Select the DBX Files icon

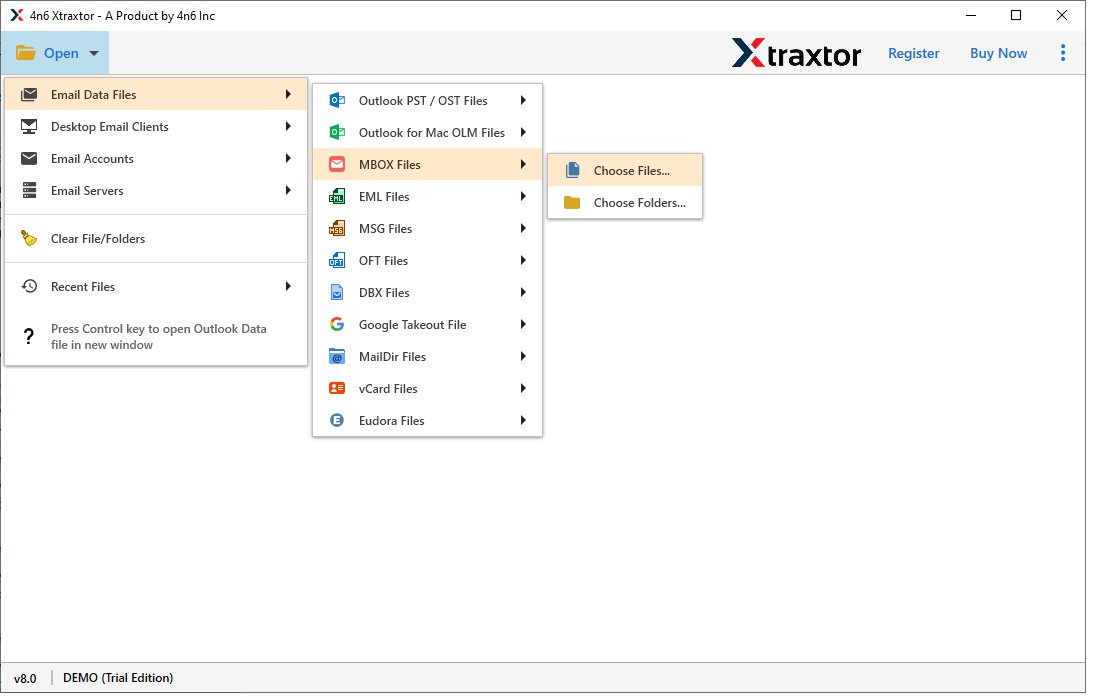pyautogui.click(x=338, y=292)
